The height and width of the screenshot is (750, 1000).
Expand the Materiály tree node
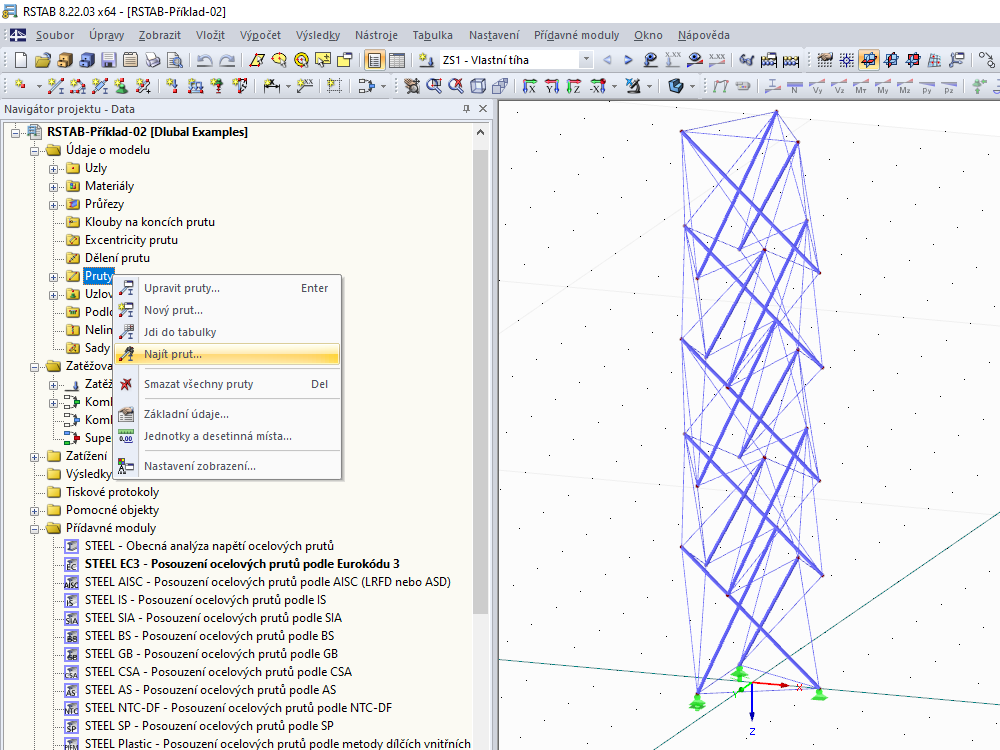coord(54,187)
